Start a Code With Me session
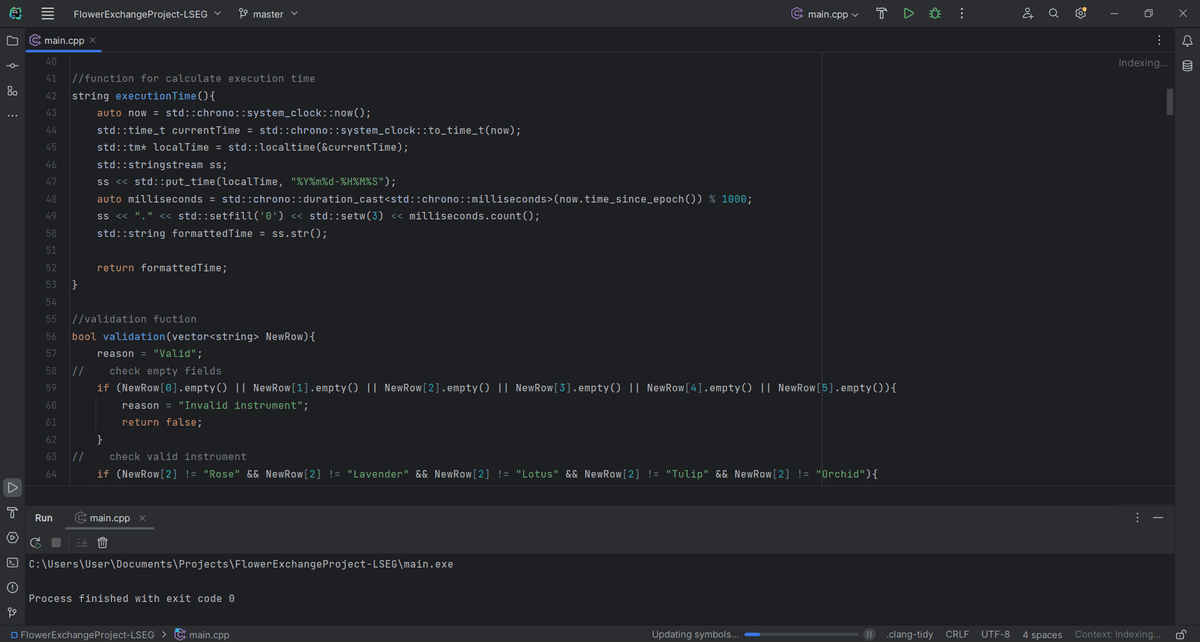This screenshot has width=1200, height=642. 1026,13
